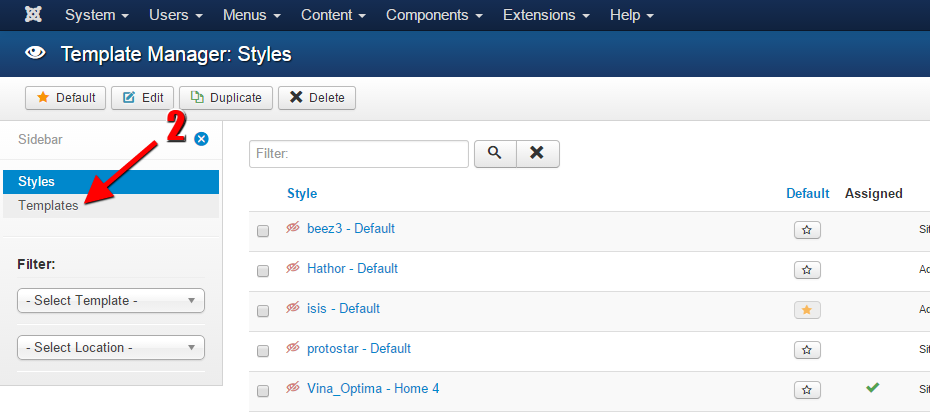Check the beez3 - Default checkbox
The width and height of the screenshot is (930, 412).
coord(263,231)
